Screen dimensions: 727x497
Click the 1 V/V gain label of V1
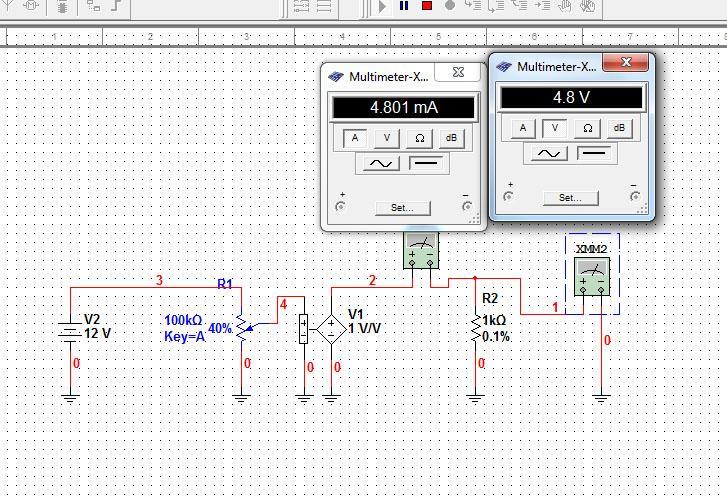pos(364,328)
